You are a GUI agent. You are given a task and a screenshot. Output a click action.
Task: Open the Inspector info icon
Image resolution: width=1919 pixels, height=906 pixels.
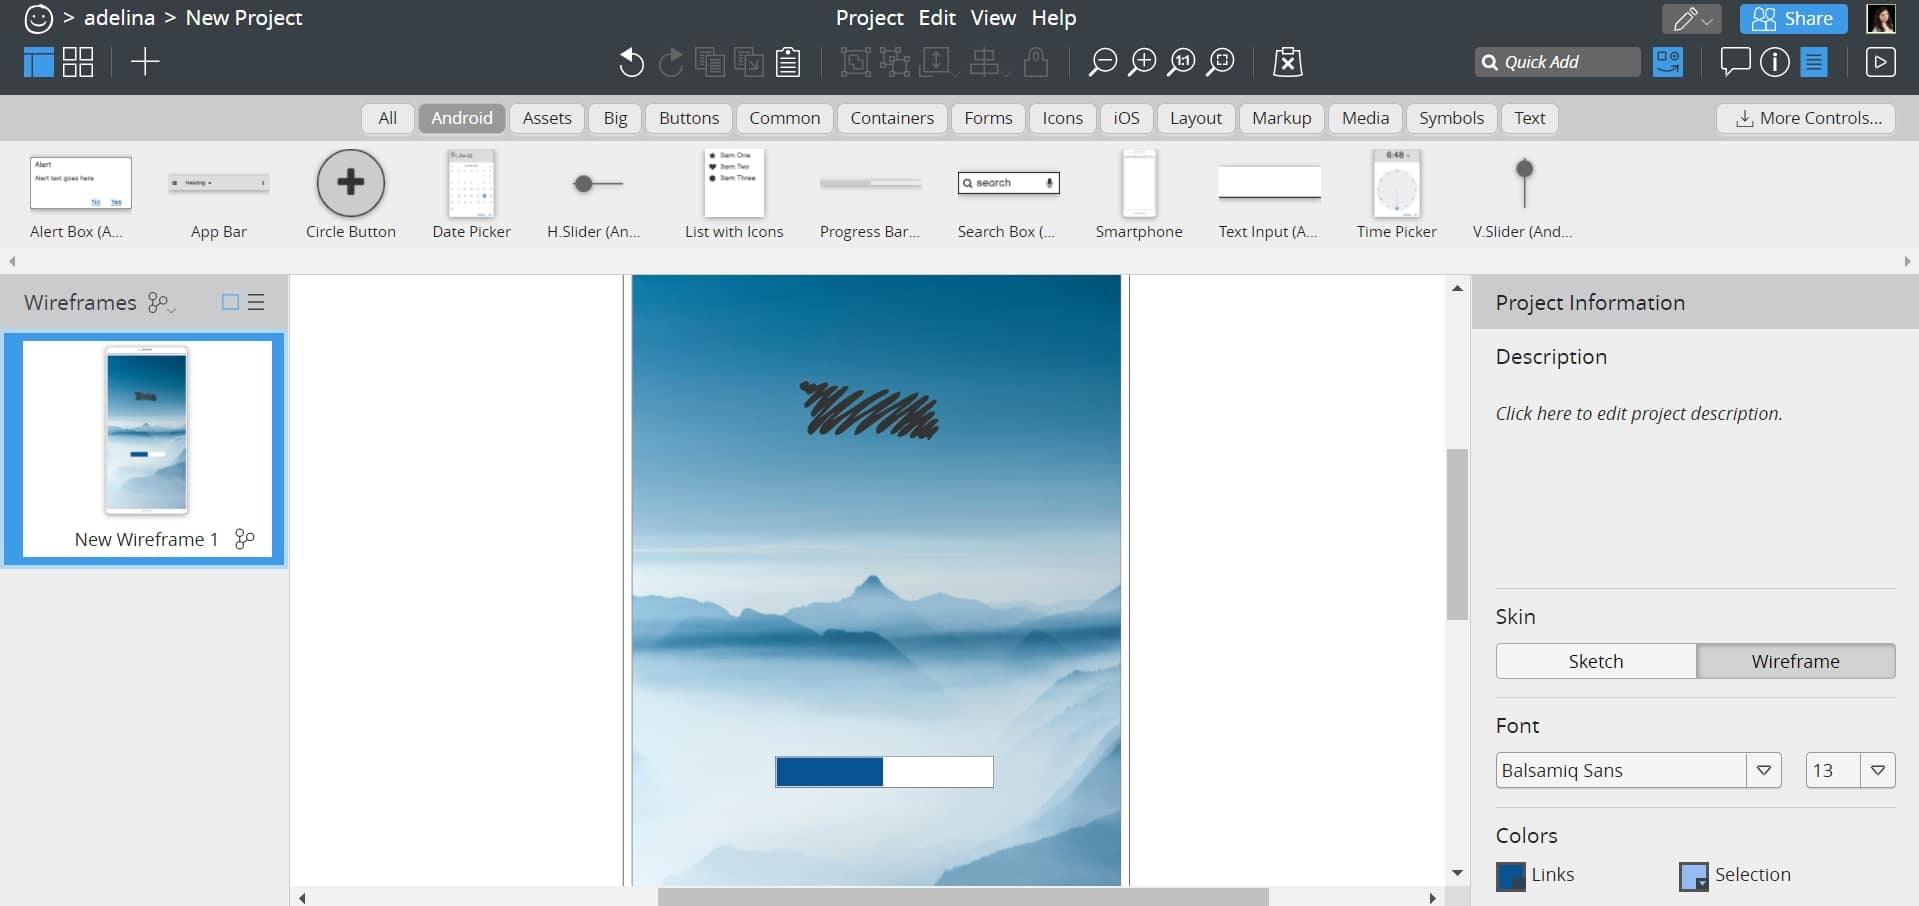tap(1775, 62)
